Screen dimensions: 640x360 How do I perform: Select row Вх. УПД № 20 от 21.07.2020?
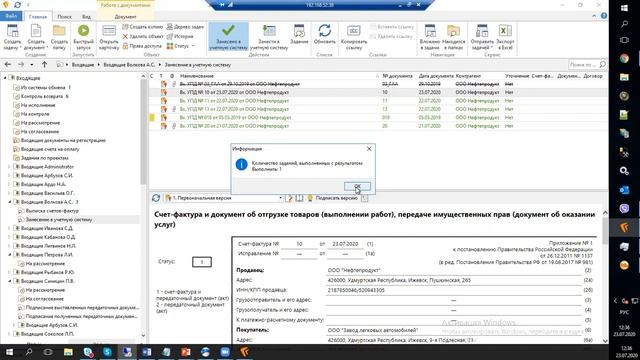pyautogui.click(x=378, y=126)
